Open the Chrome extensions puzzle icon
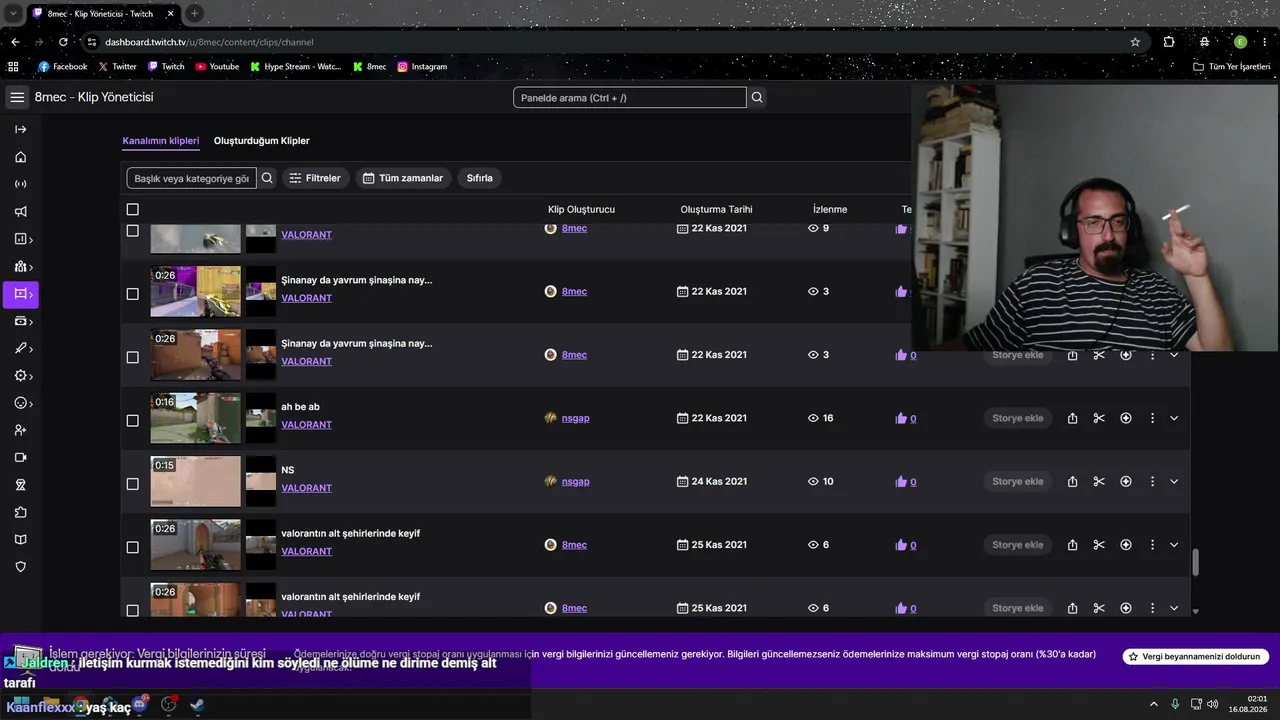This screenshot has height=720, width=1280. pyautogui.click(x=1169, y=42)
